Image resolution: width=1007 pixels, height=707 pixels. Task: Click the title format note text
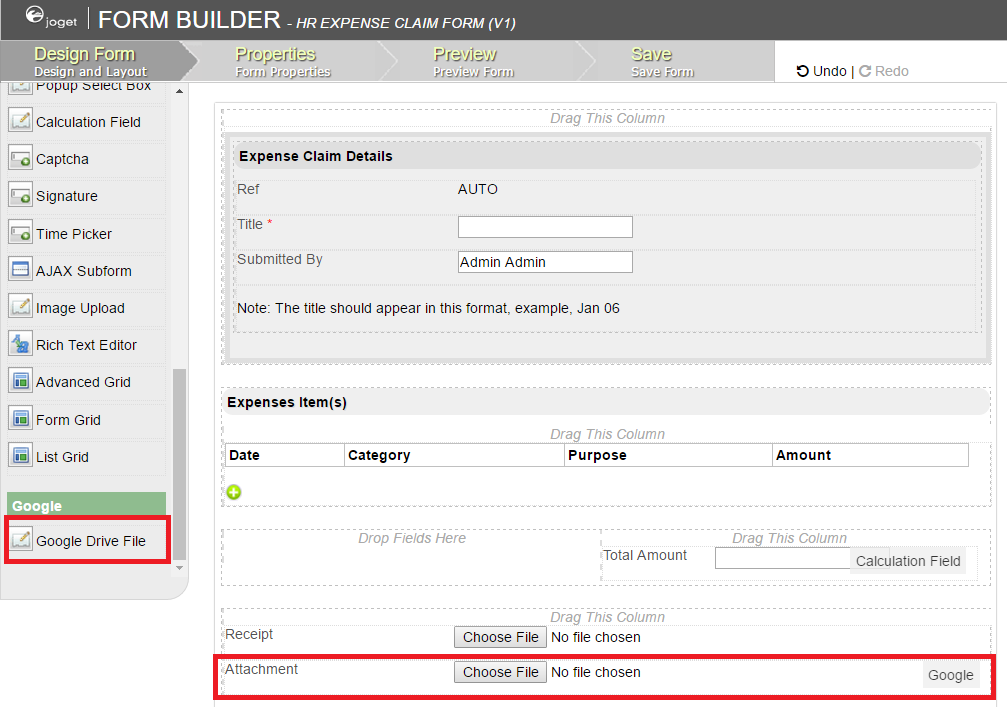(x=428, y=308)
